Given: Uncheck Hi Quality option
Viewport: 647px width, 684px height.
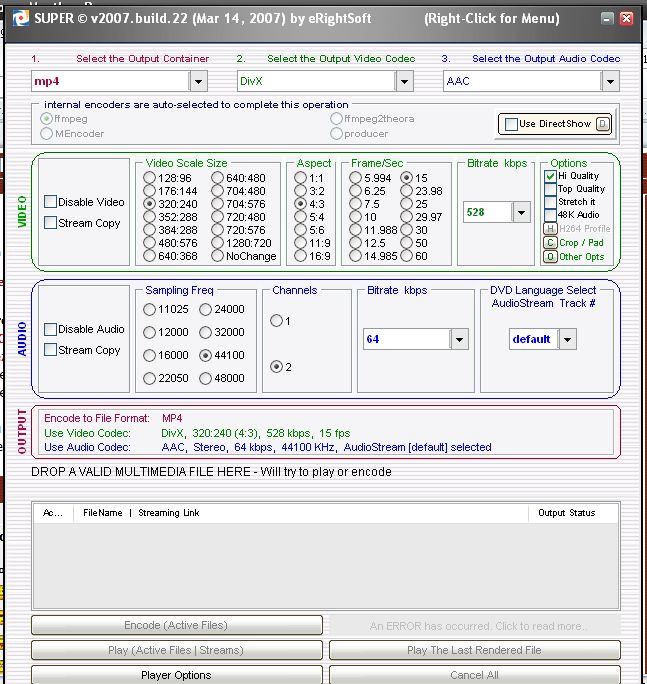Looking at the screenshot, I should click(x=550, y=176).
